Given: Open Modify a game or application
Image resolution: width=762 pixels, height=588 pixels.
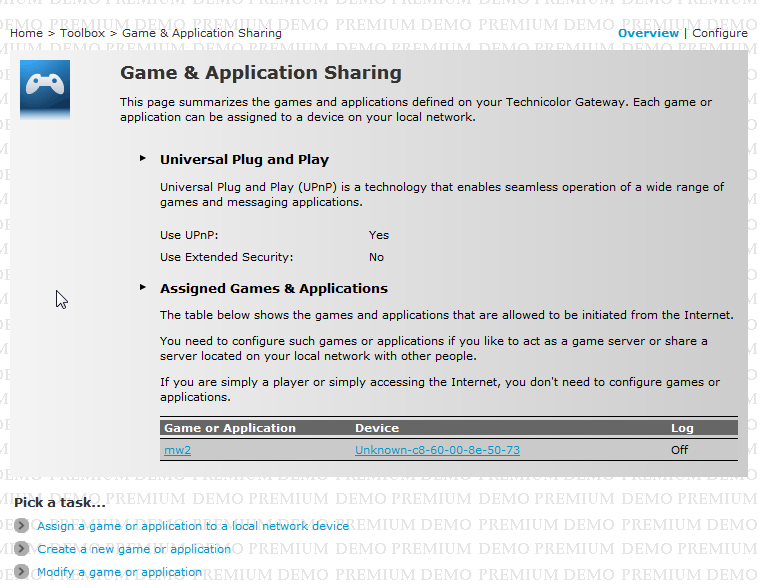Looking at the screenshot, I should 120,572.
